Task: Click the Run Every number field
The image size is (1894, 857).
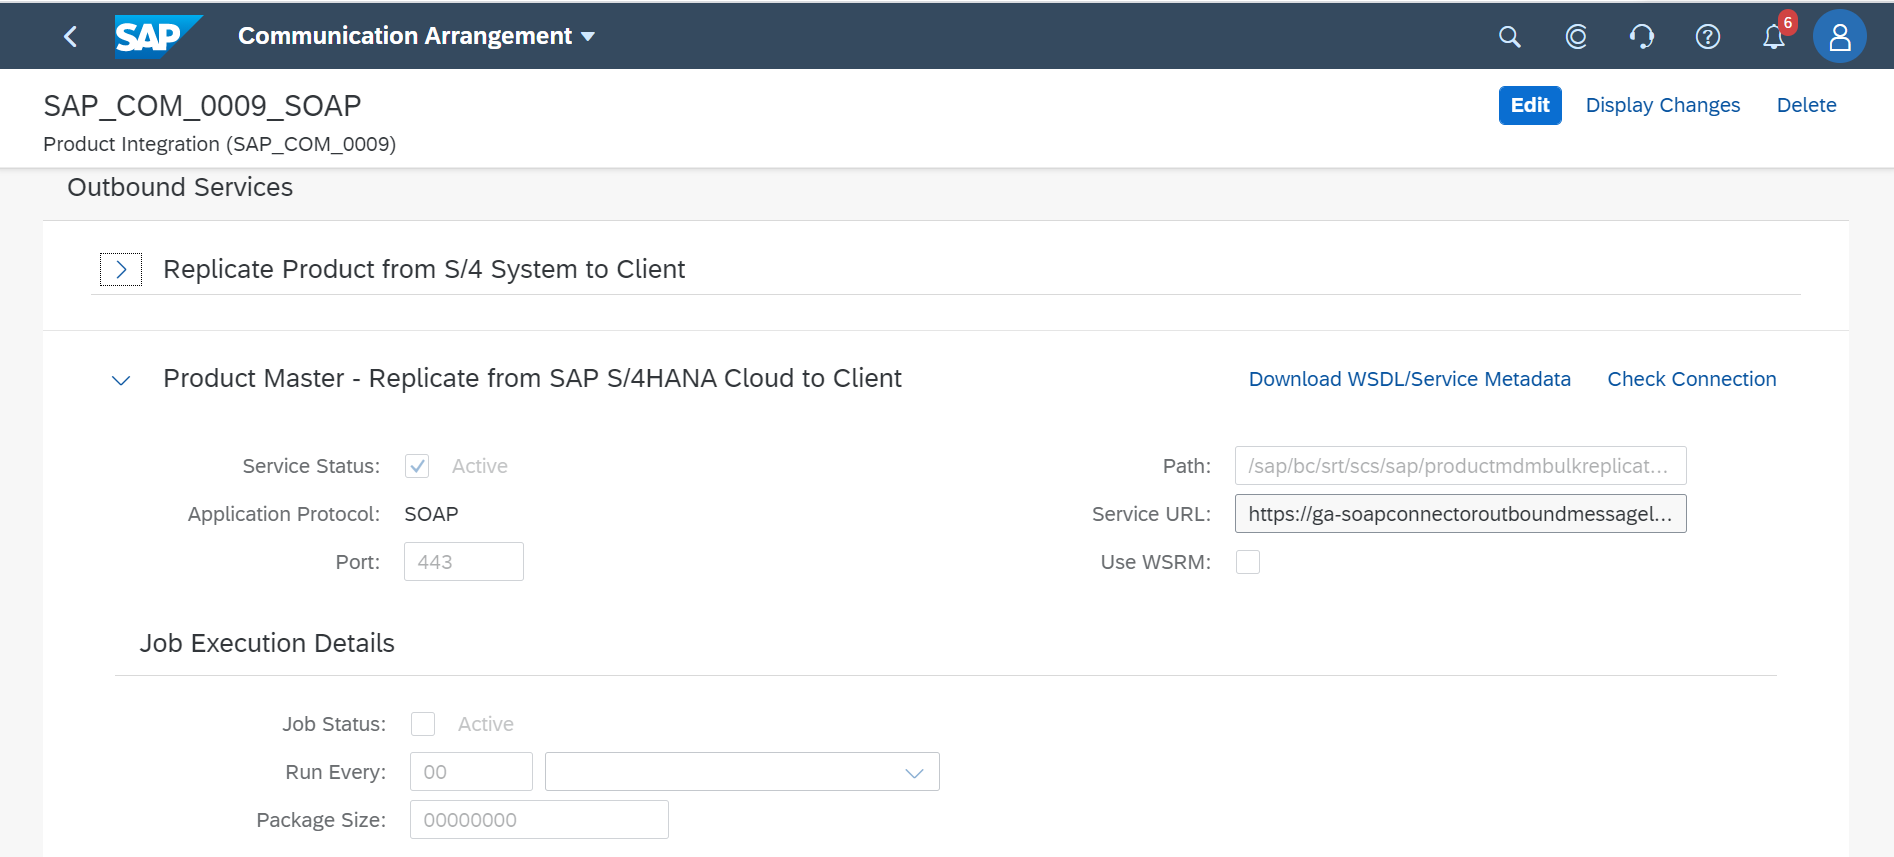Action: click(471, 772)
